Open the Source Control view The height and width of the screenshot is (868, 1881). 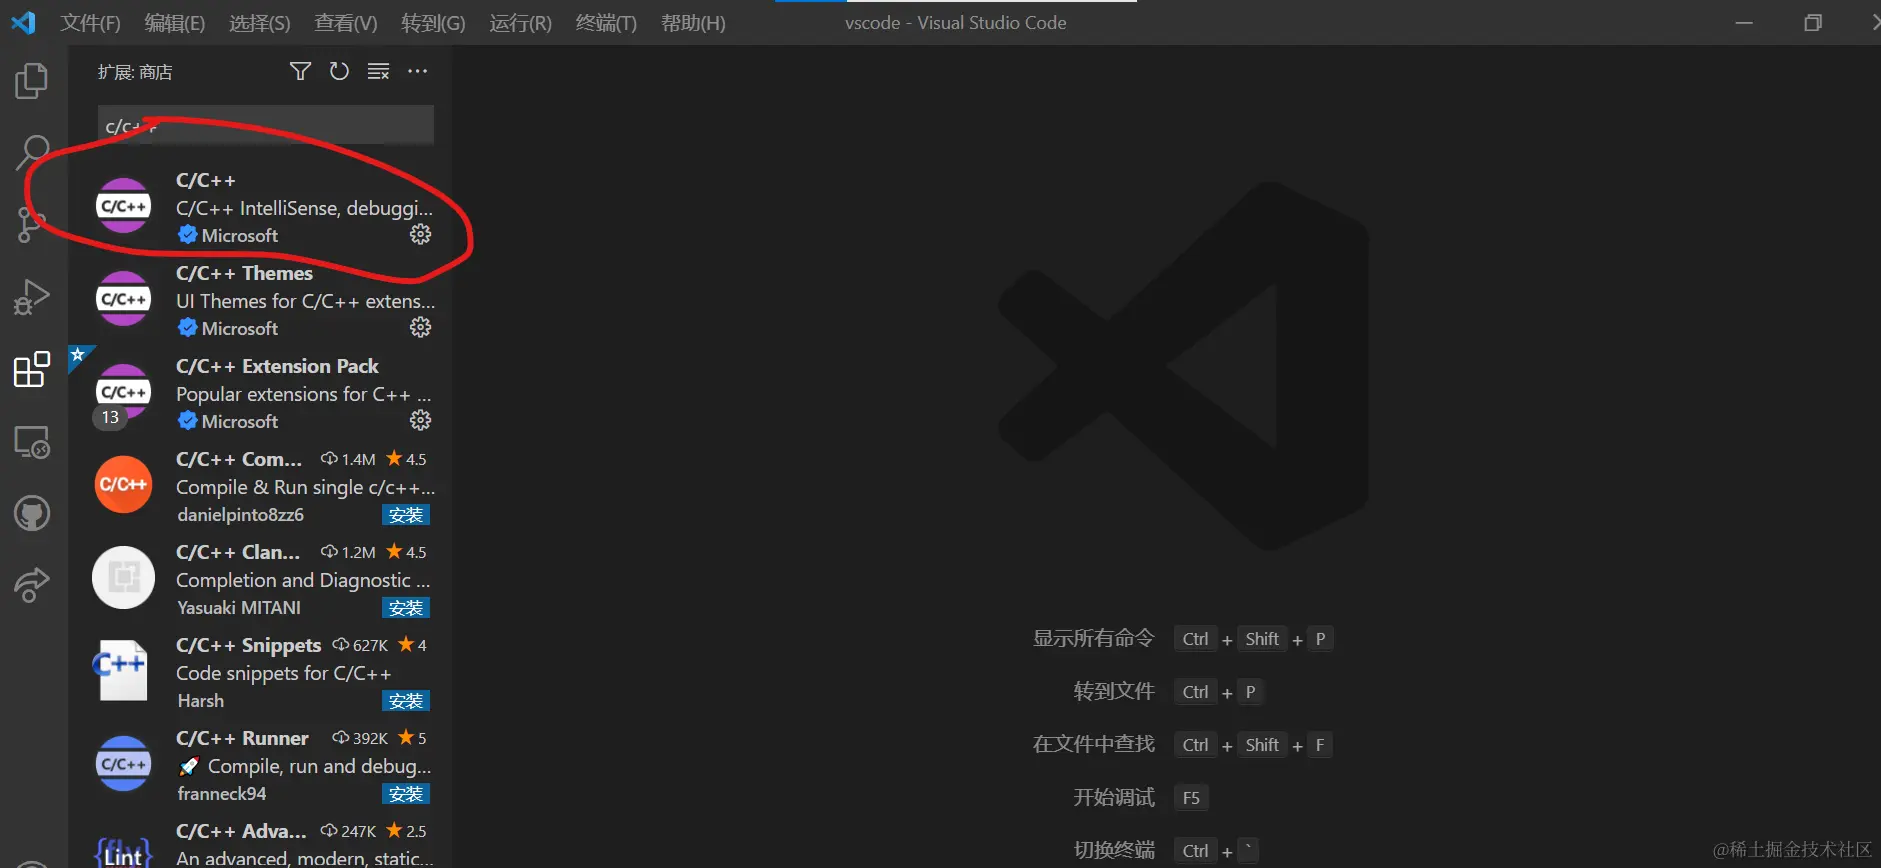(x=32, y=224)
